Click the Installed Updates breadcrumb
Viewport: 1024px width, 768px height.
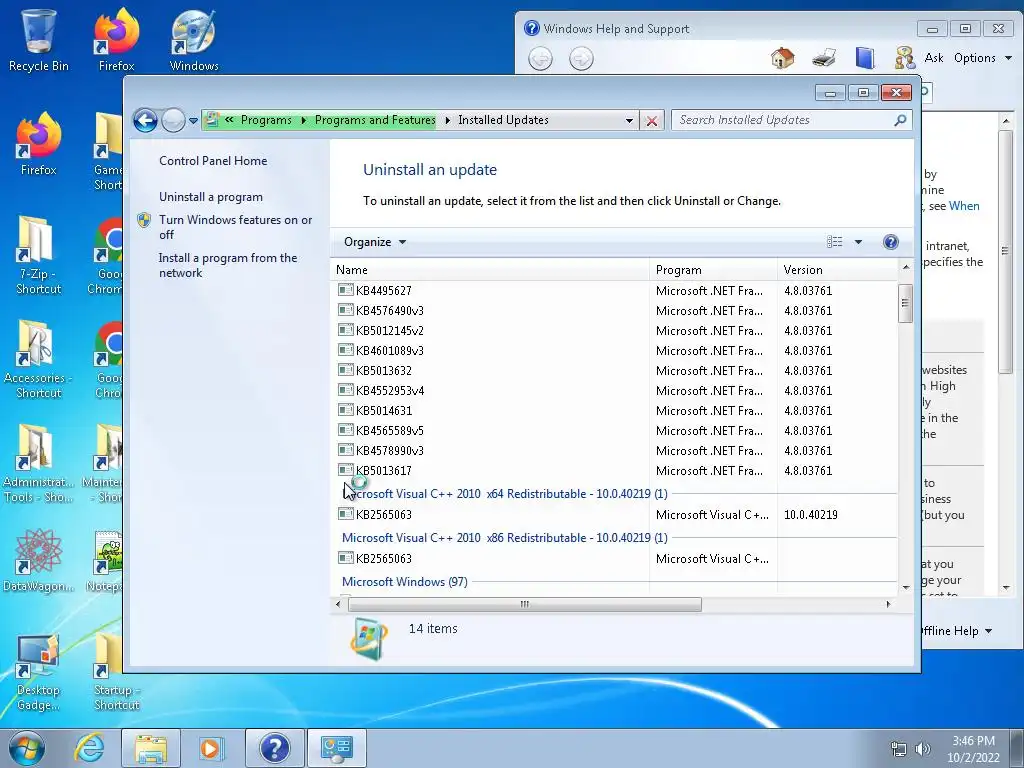pos(503,120)
